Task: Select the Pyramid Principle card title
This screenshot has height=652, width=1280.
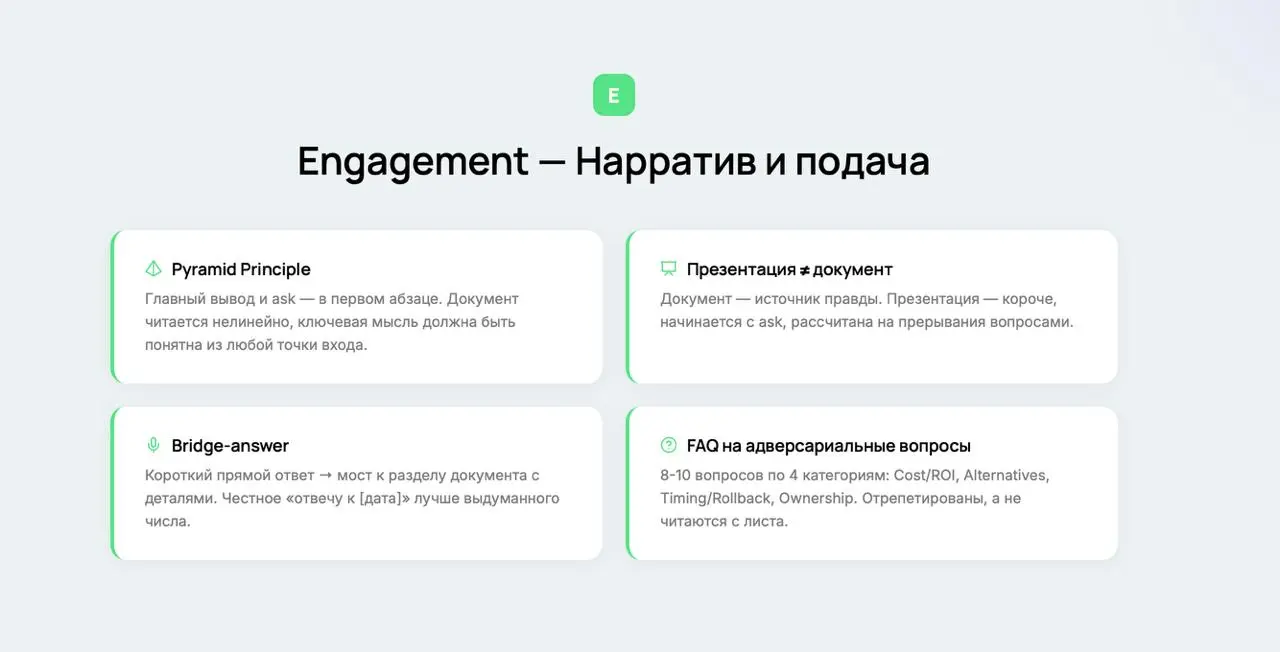Action: (x=241, y=269)
